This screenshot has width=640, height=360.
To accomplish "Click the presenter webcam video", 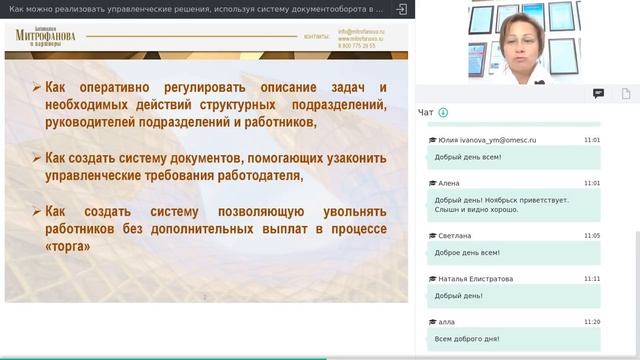I will point(524,42).
